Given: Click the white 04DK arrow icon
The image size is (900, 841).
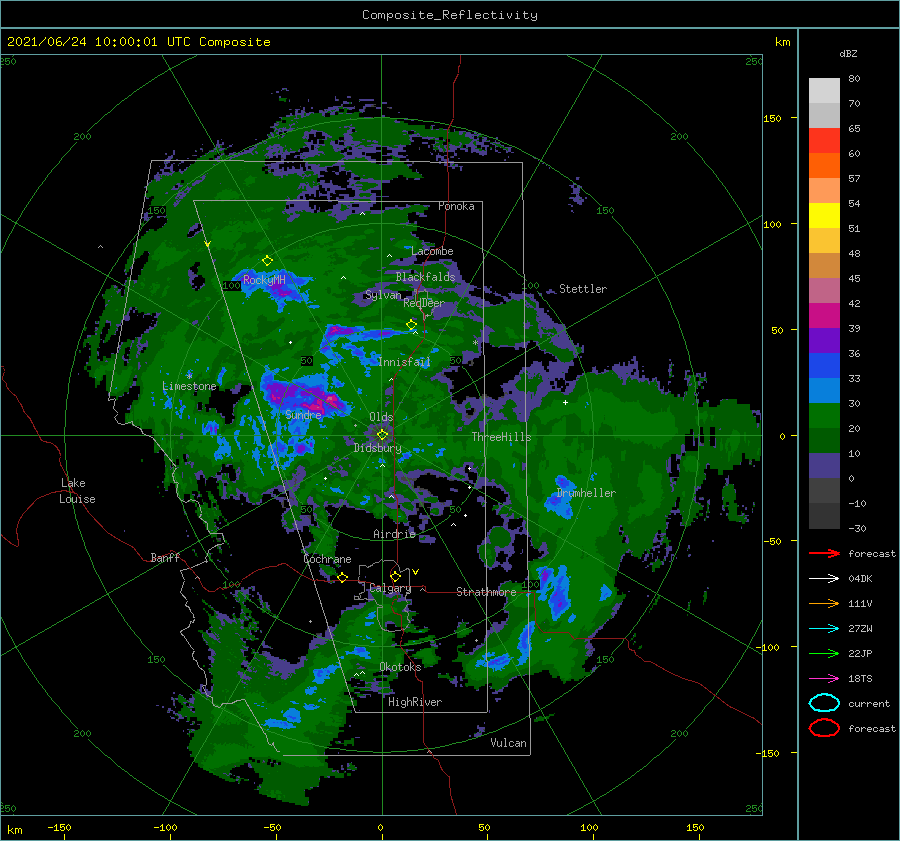Looking at the screenshot, I should pyautogui.click(x=824, y=578).
